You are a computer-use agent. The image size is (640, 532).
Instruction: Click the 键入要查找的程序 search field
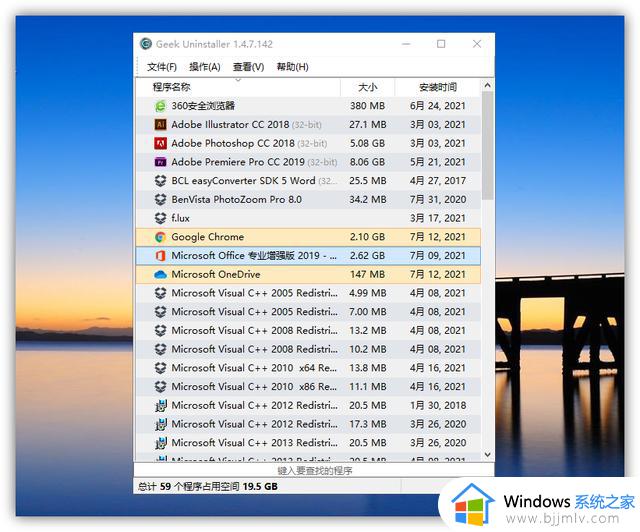(314, 471)
